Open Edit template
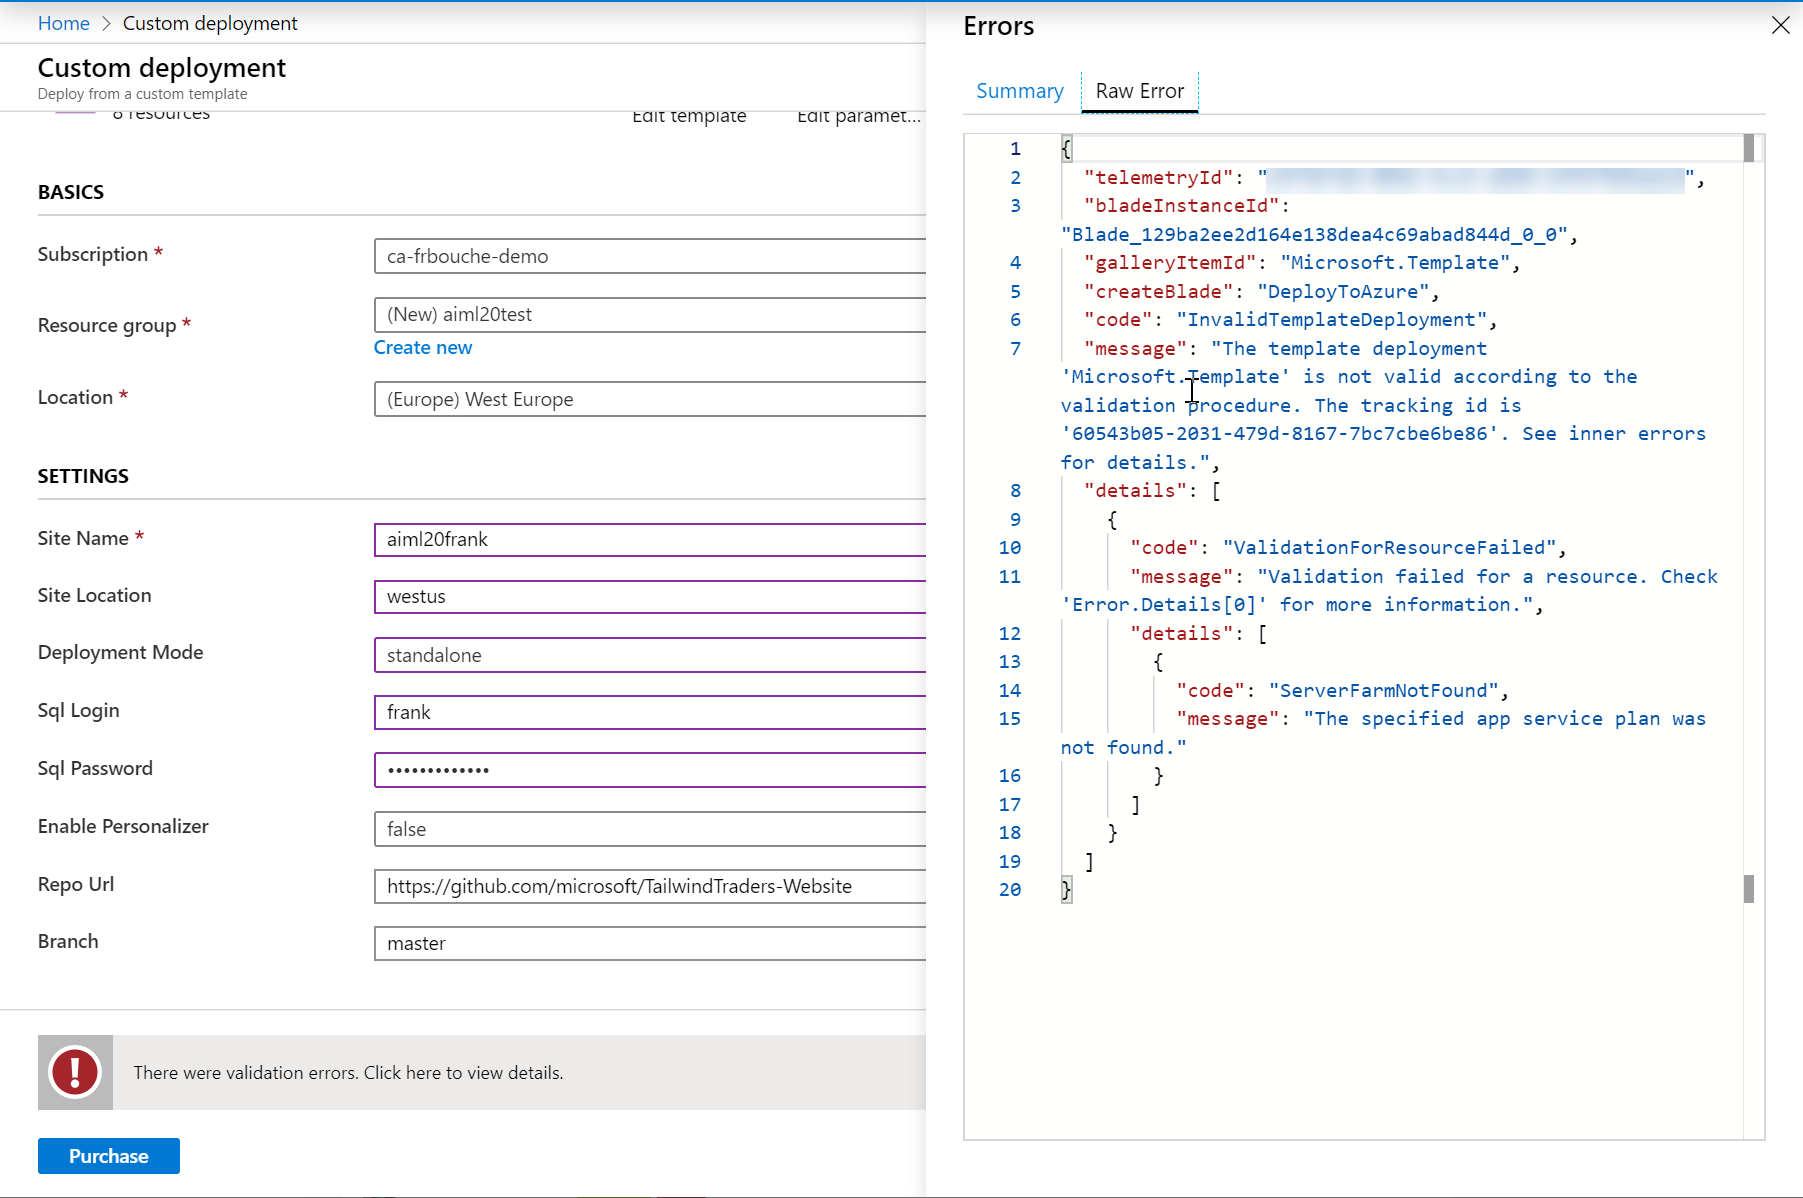Viewport: 1803px width, 1198px height. coord(688,116)
